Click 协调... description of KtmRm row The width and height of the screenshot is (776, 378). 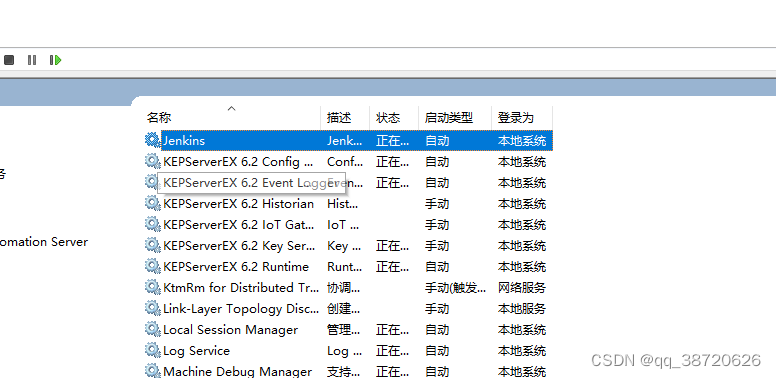click(343, 287)
